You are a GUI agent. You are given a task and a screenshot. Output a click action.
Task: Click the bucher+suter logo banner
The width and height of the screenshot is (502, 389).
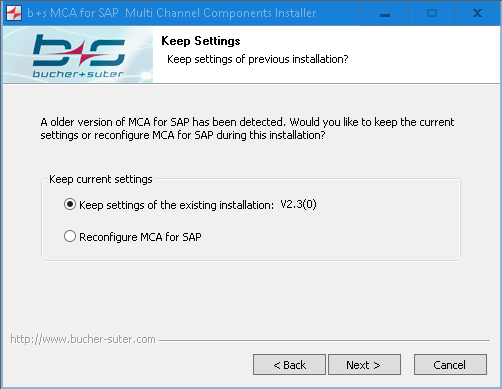[x=78, y=55]
